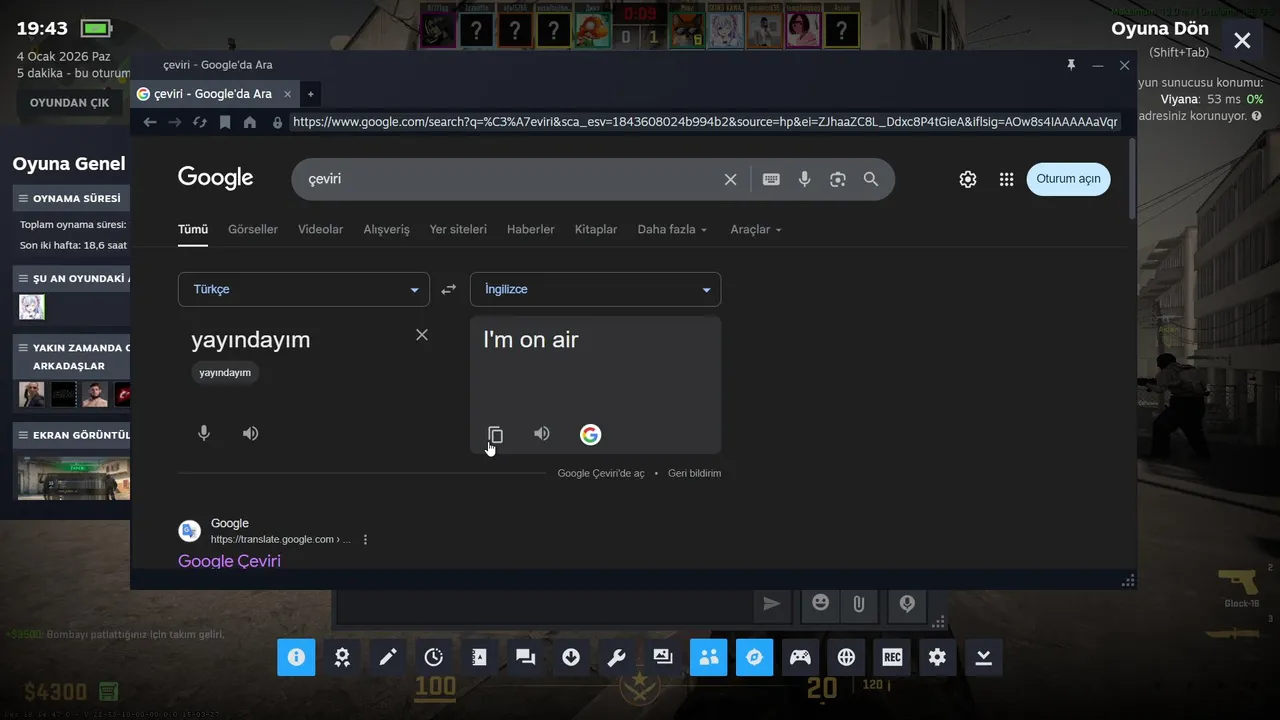Click the send message arrow in chat

click(x=771, y=603)
